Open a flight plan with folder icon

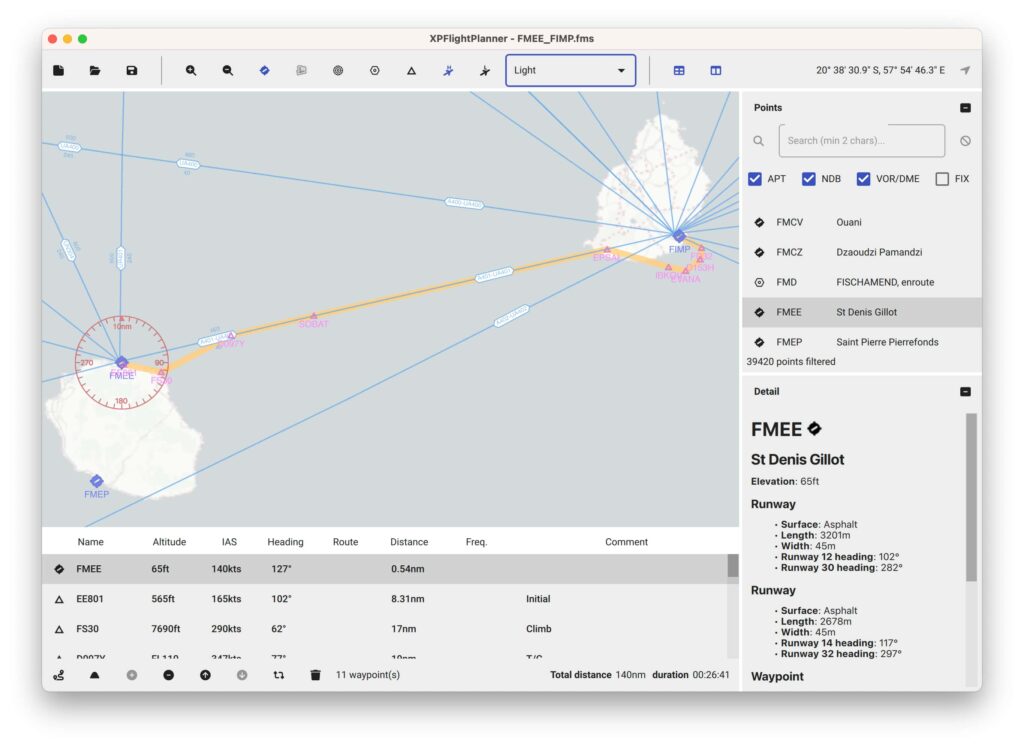coord(95,71)
